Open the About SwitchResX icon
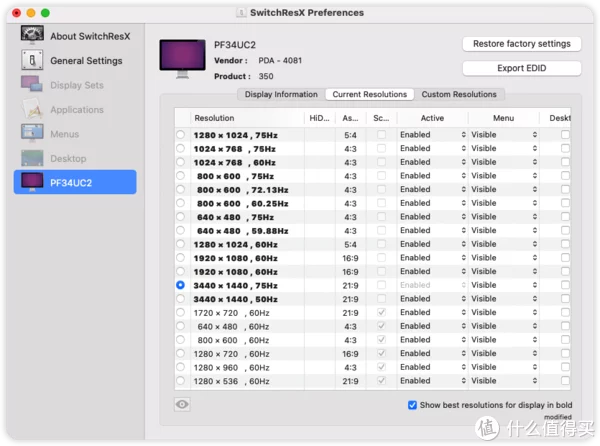 [x=32, y=35]
